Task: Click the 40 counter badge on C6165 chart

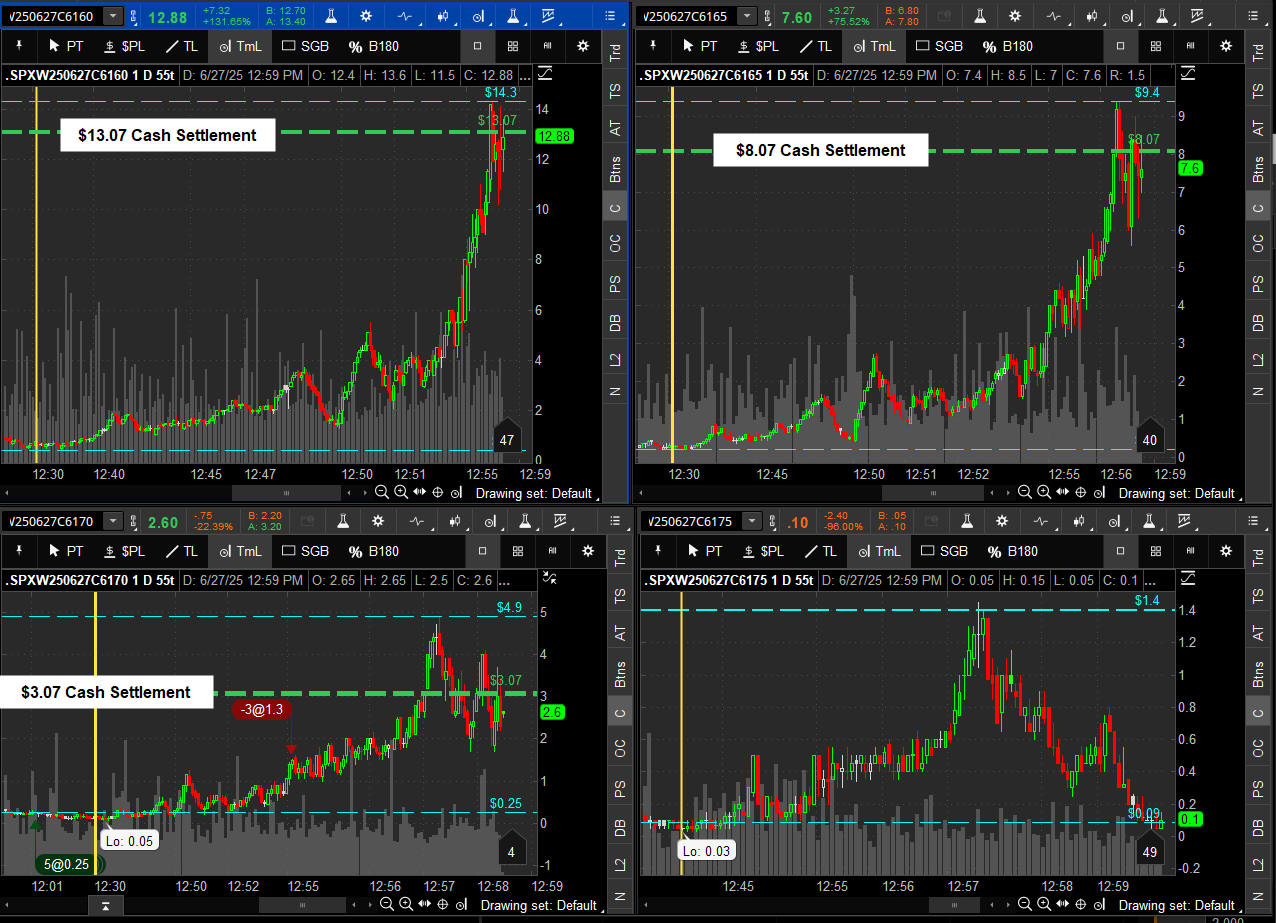Action: pyautogui.click(x=1150, y=438)
